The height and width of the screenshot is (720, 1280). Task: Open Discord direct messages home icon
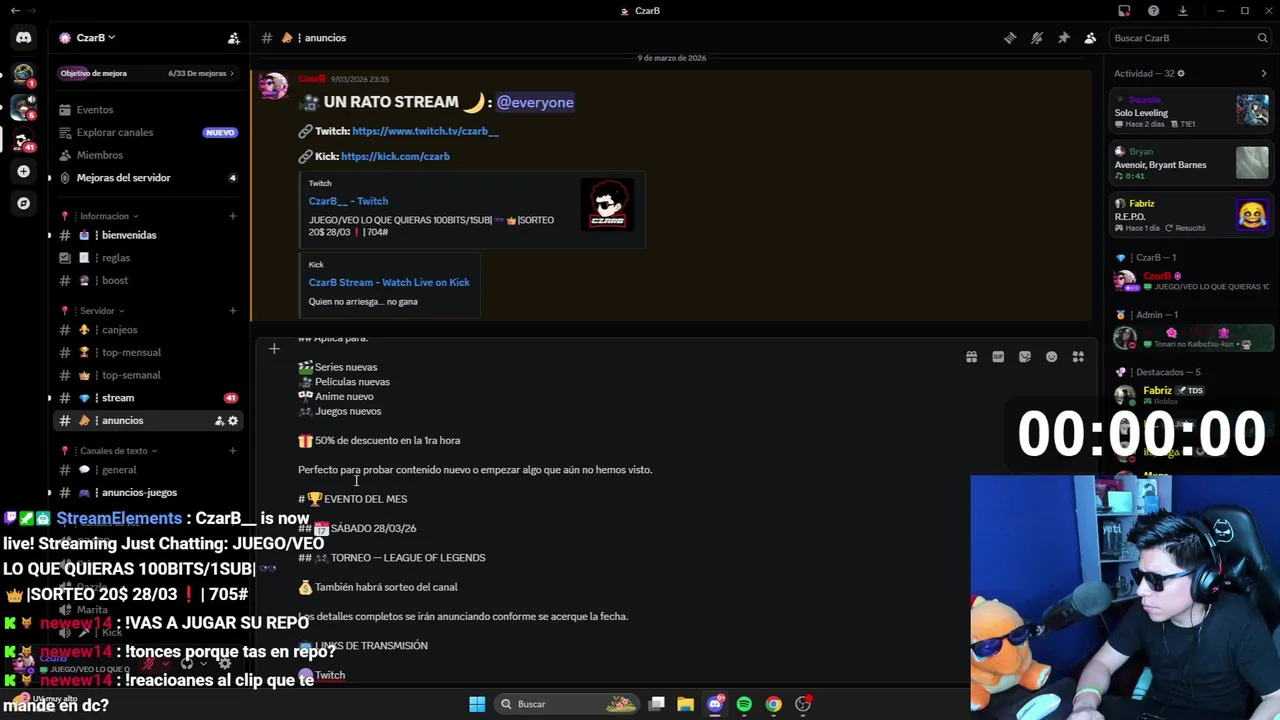point(23,38)
